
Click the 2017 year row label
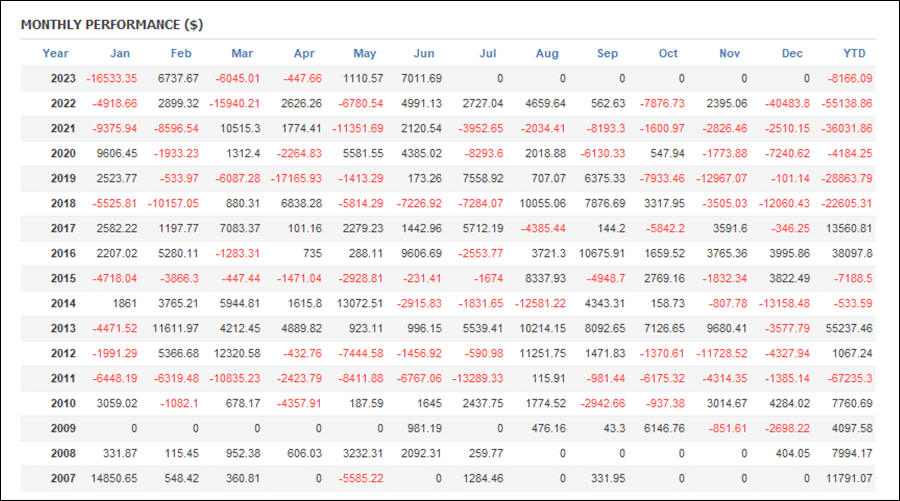tap(63, 228)
